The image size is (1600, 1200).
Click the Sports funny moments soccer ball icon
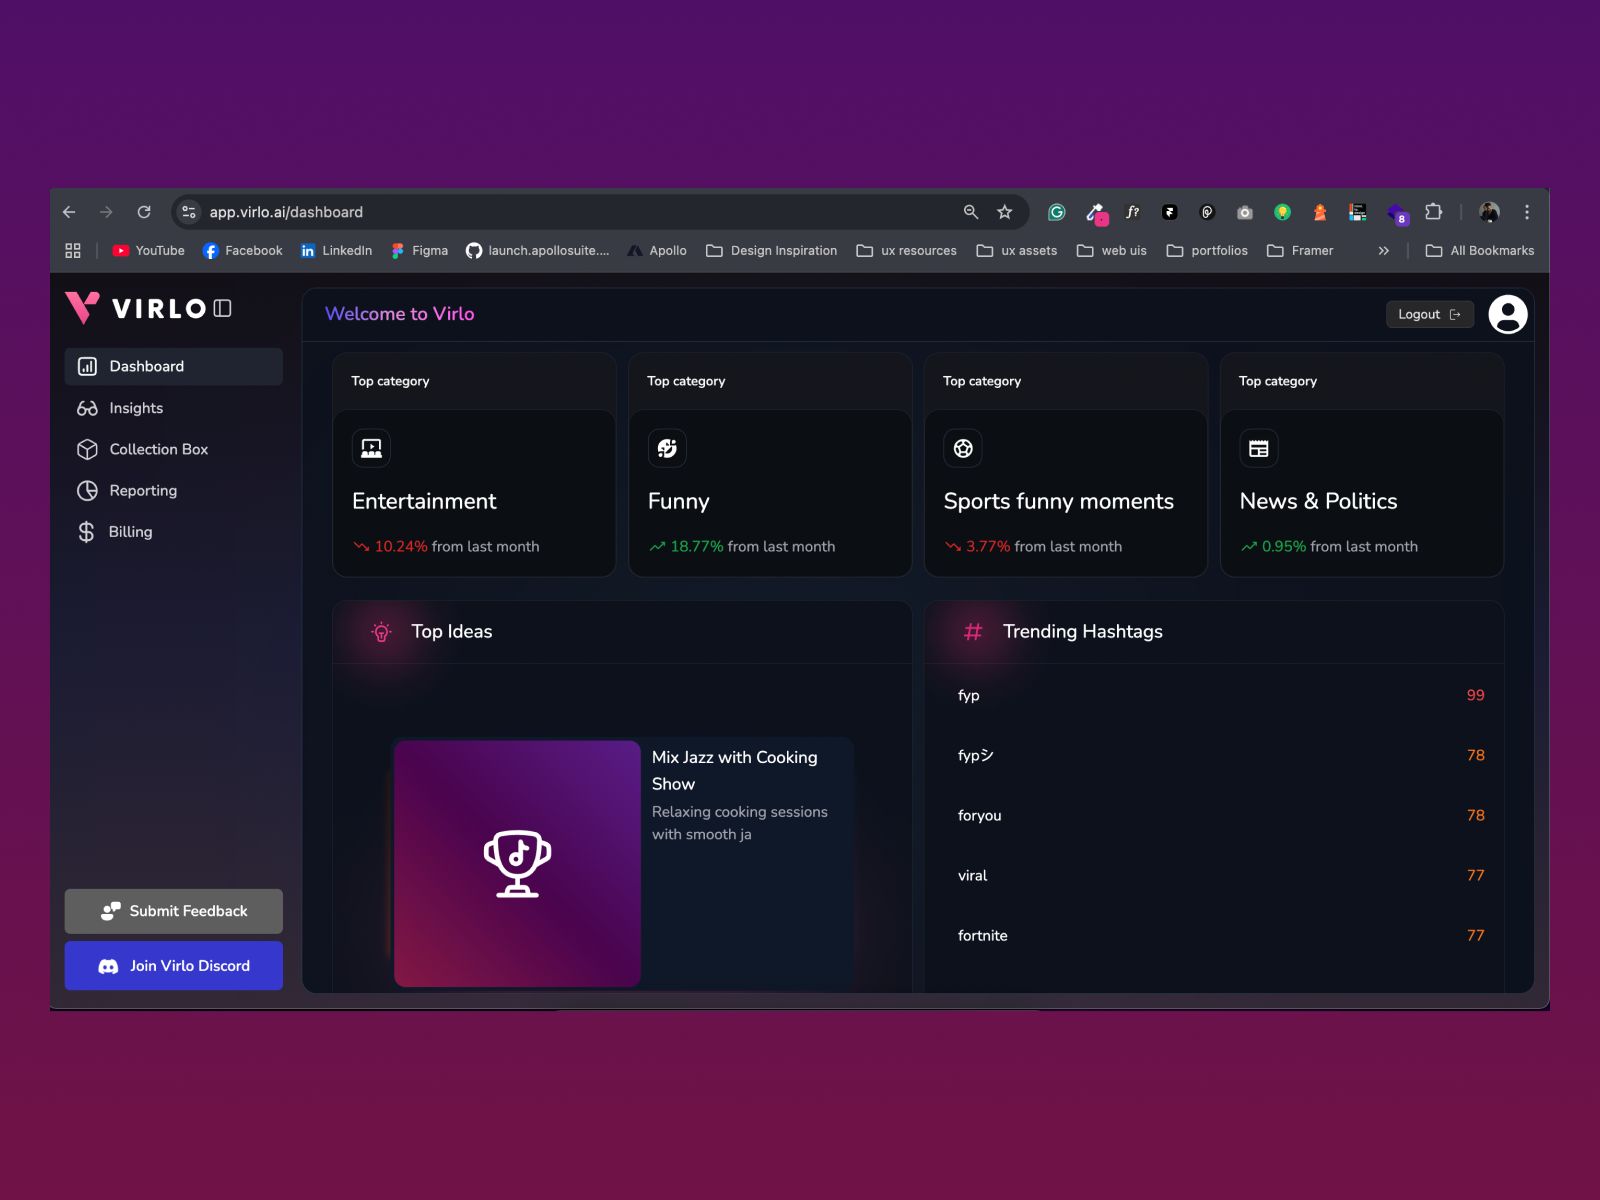point(962,448)
